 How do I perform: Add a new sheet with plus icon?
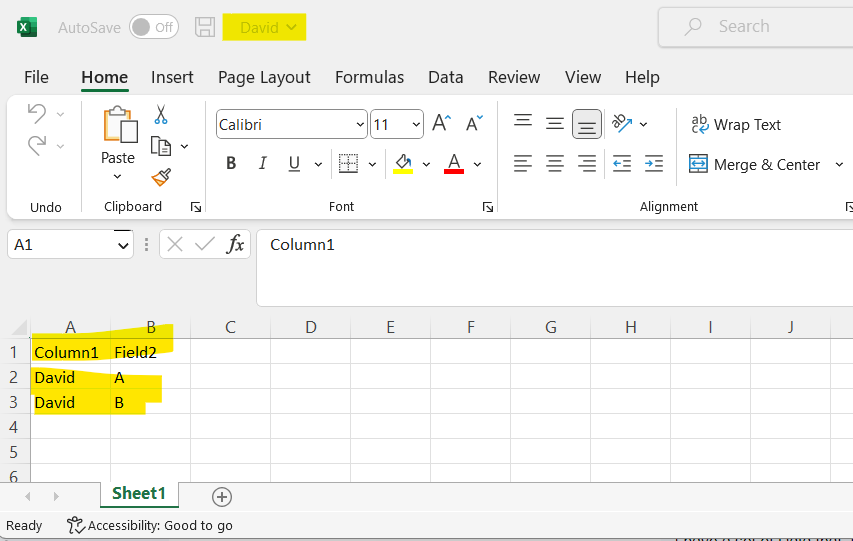point(222,497)
